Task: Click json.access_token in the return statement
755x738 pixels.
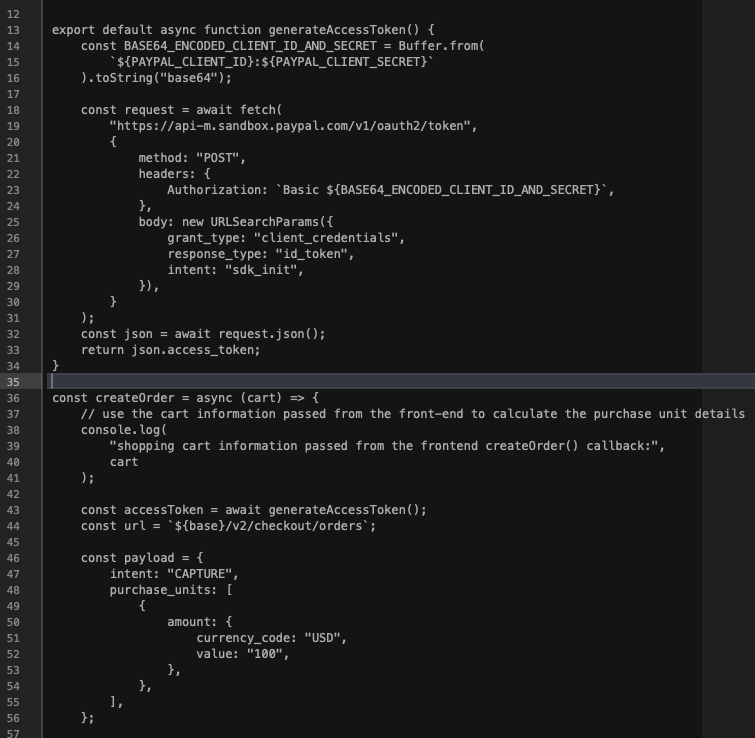Action: tap(195, 350)
